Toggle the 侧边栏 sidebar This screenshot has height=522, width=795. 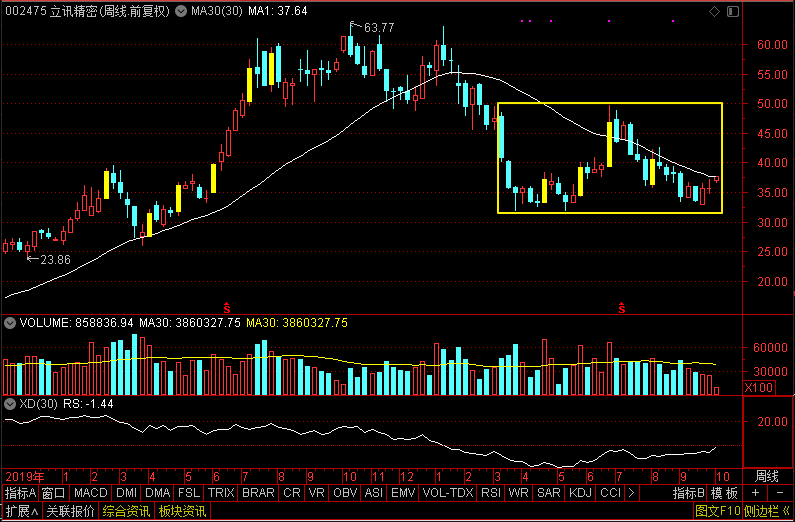[767, 511]
